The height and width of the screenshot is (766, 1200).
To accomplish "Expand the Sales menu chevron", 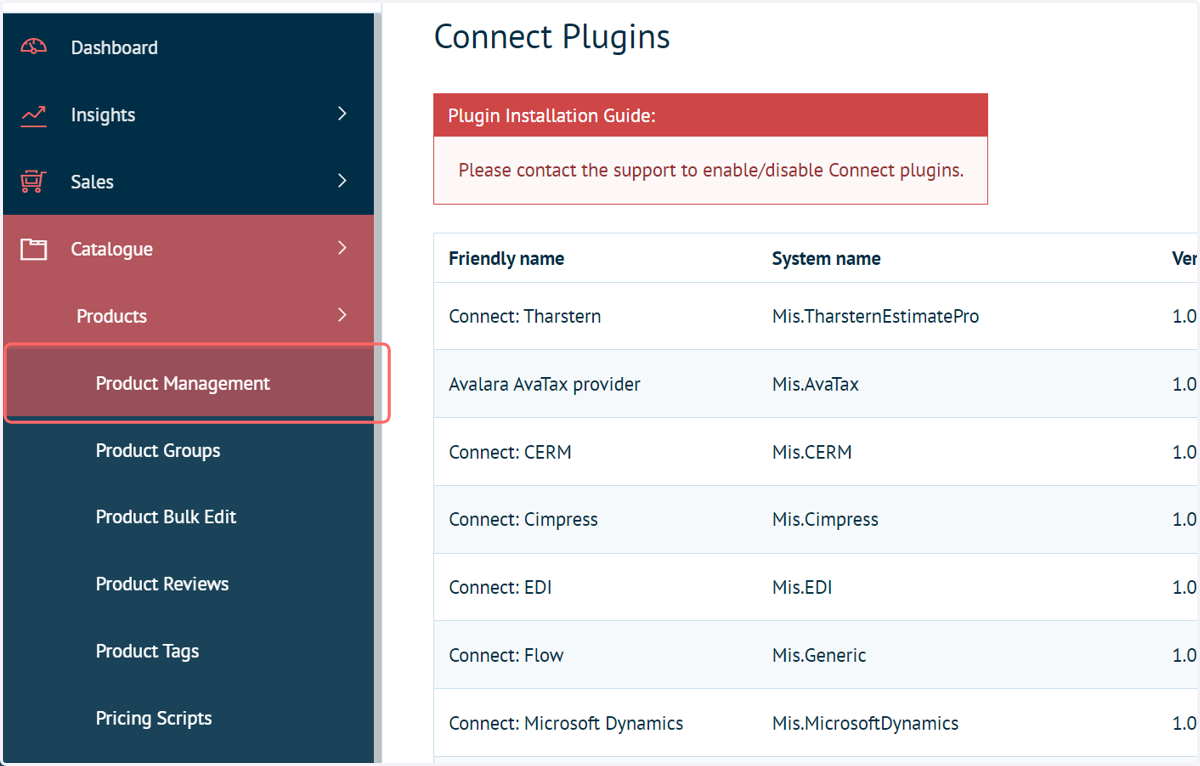I will tap(342, 181).
